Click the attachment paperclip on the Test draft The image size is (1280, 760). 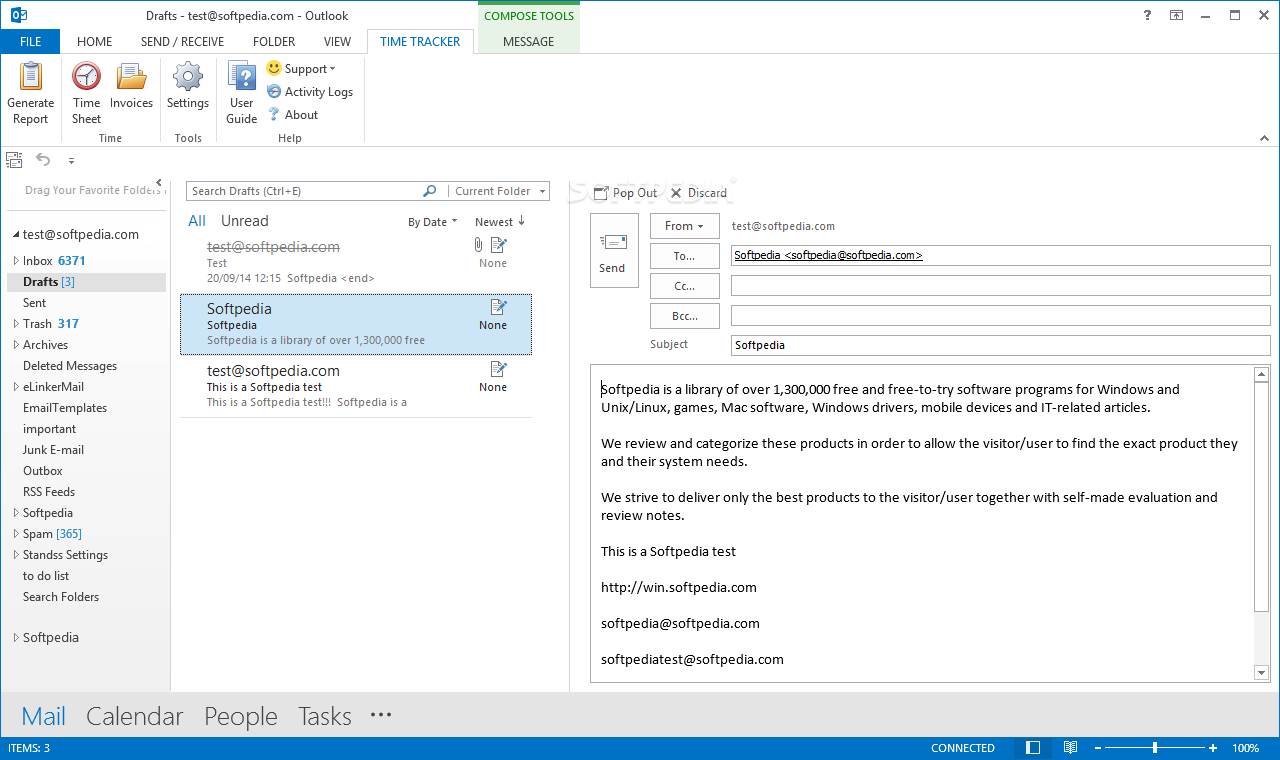click(x=478, y=245)
